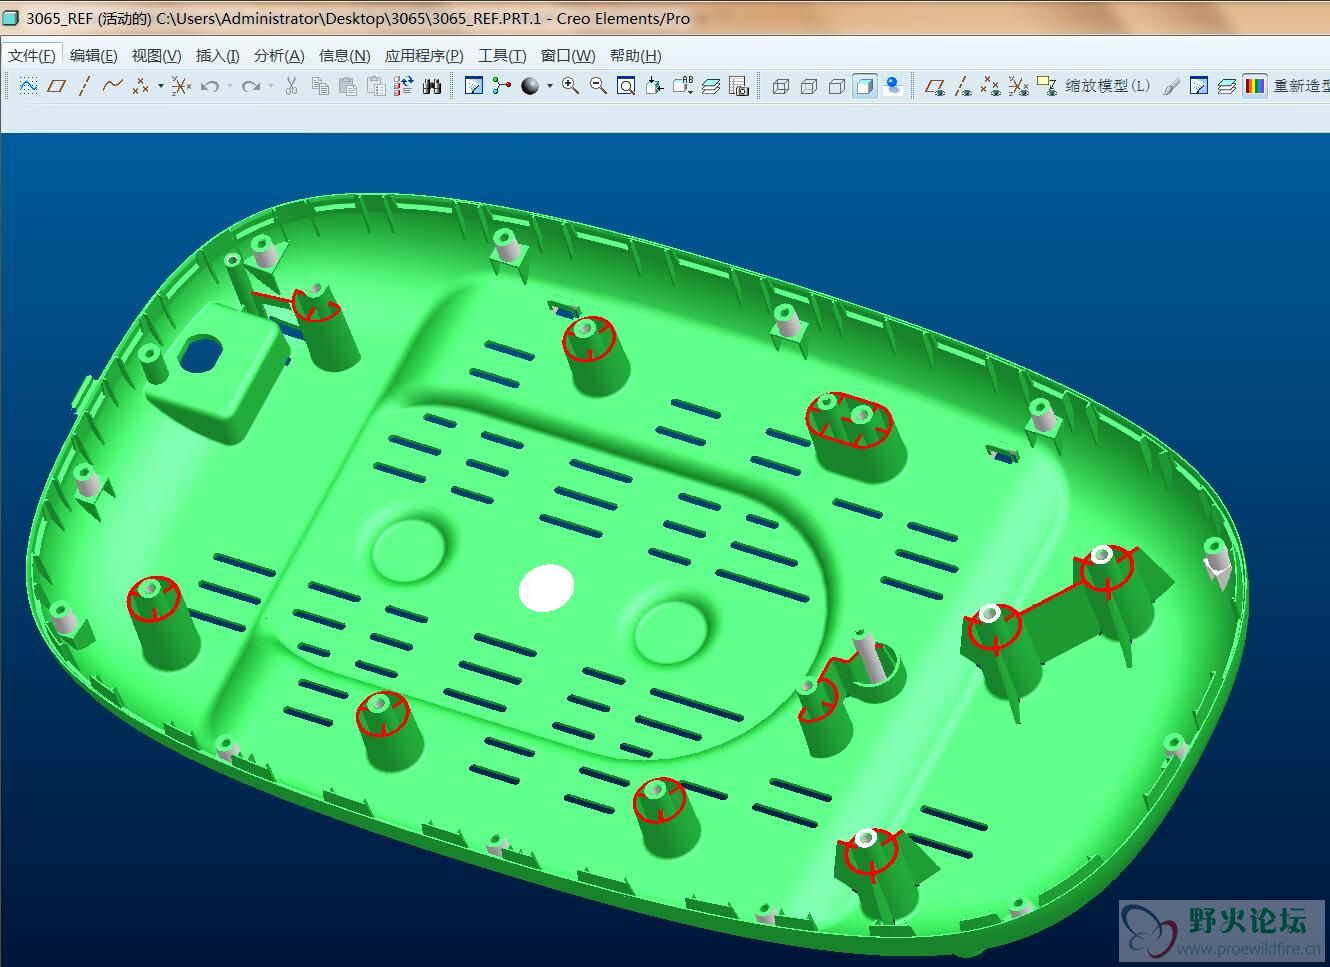Screen dimensions: 1330x967
Task: Open the appearance gallery sphere
Action: (x=530, y=86)
